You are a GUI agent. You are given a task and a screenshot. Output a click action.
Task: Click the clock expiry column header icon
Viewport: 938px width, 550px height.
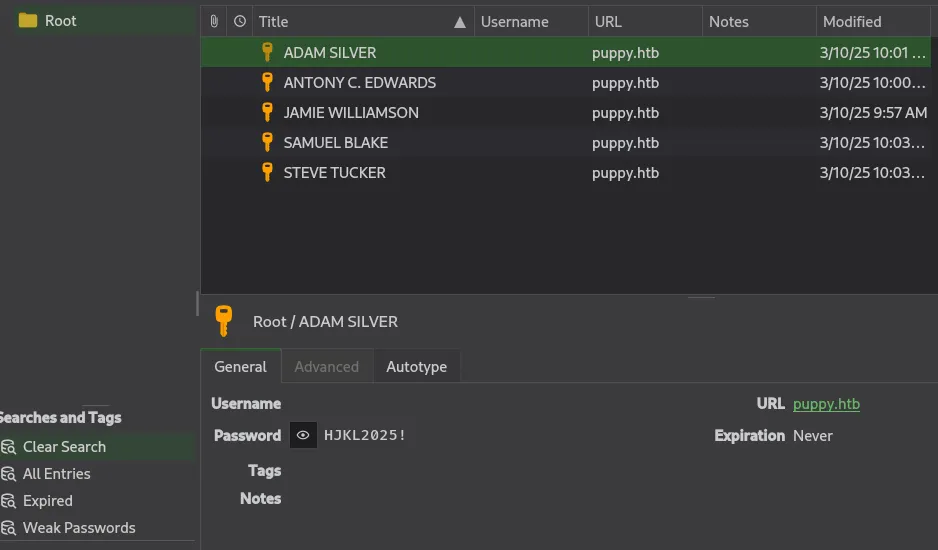click(239, 21)
